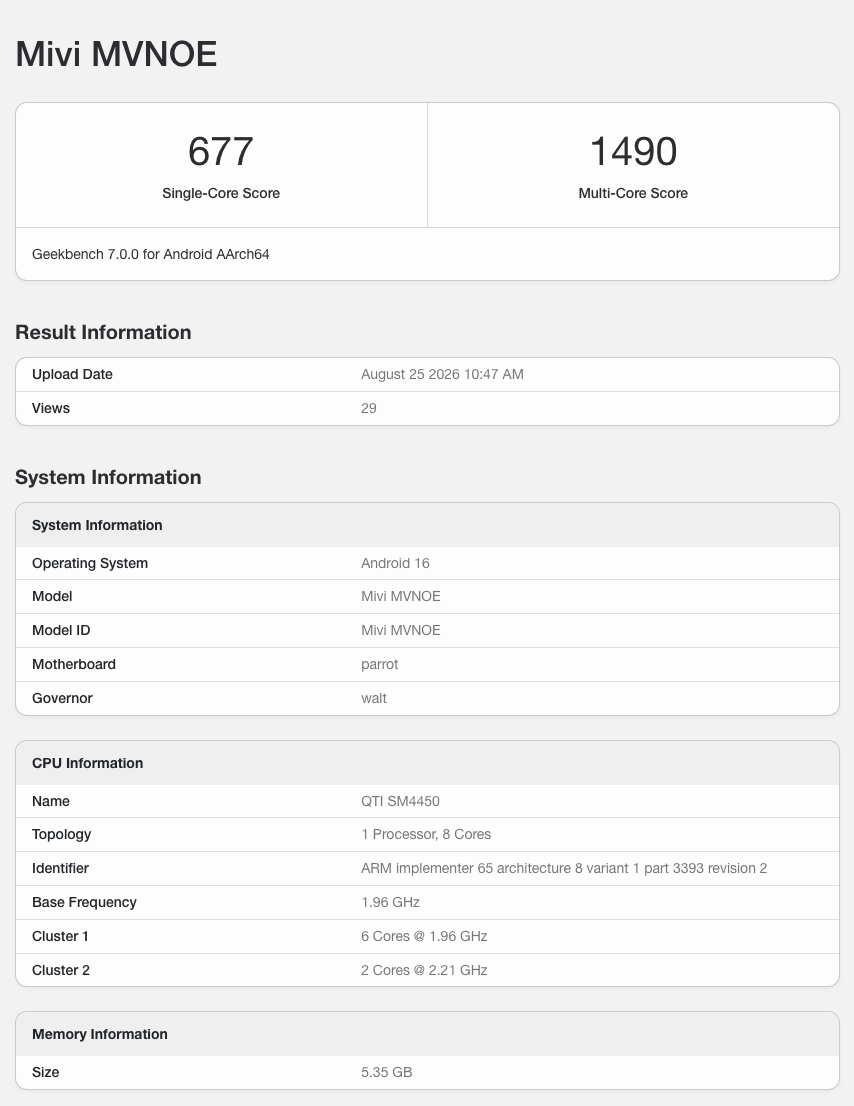The width and height of the screenshot is (854, 1106).
Task: Click the Name label in CPU Information
Action: tap(51, 801)
